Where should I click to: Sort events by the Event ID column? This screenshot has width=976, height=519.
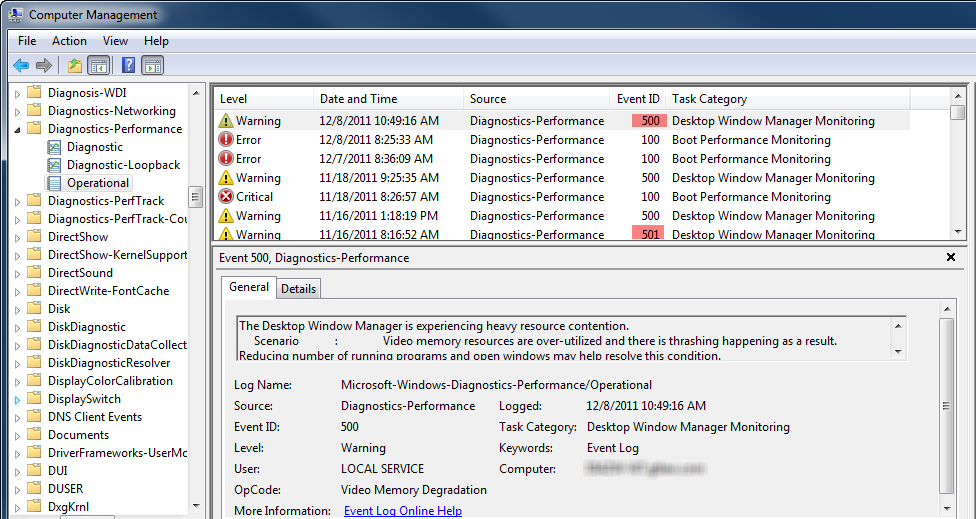coord(637,99)
